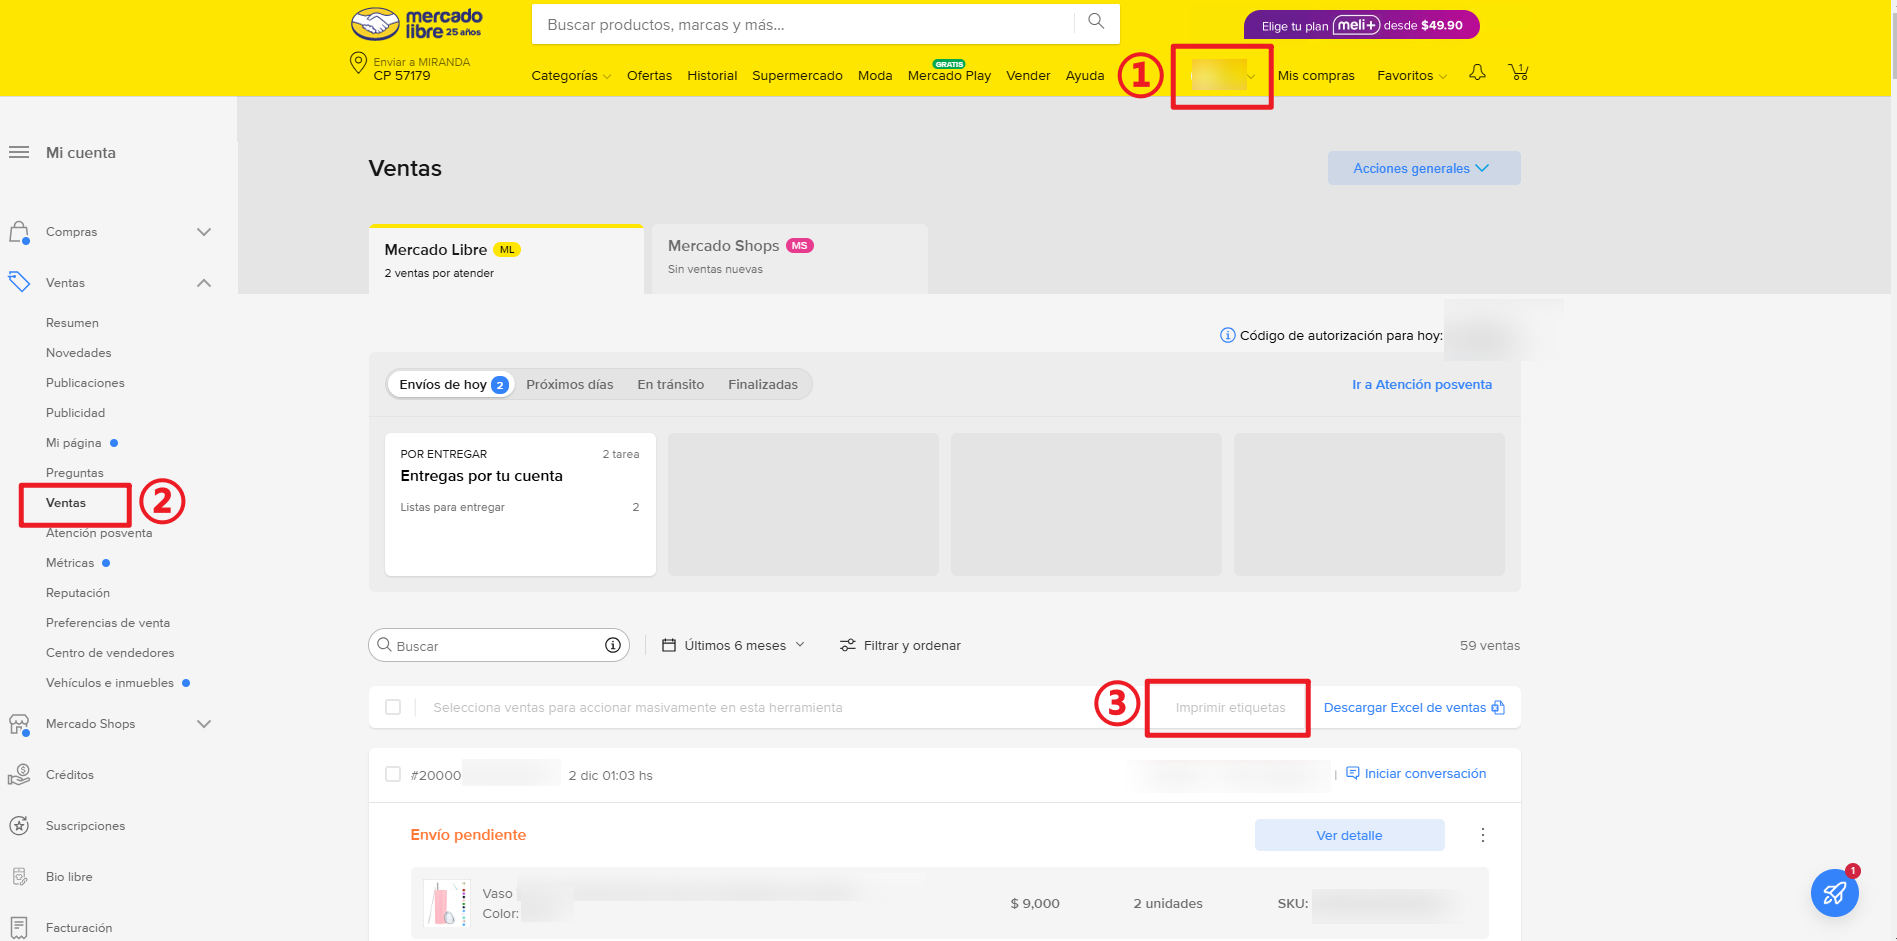Select the Envíos de hoy tab
The height and width of the screenshot is (941, 1897).
pos(451,384)
